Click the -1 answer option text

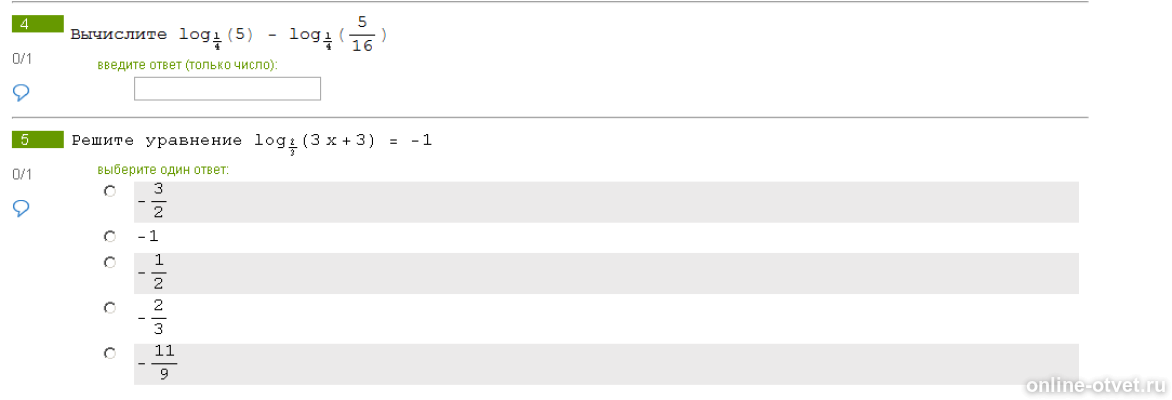148,237
